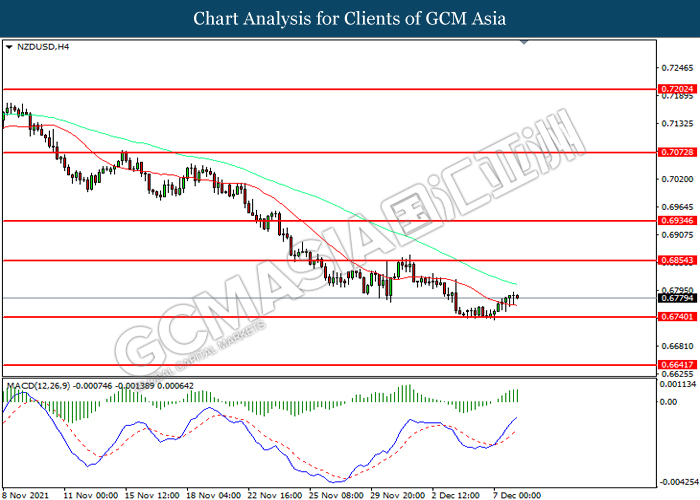Select the 0.70728 price level label
The width and height of the screenshot is (700, 500).
677,152
